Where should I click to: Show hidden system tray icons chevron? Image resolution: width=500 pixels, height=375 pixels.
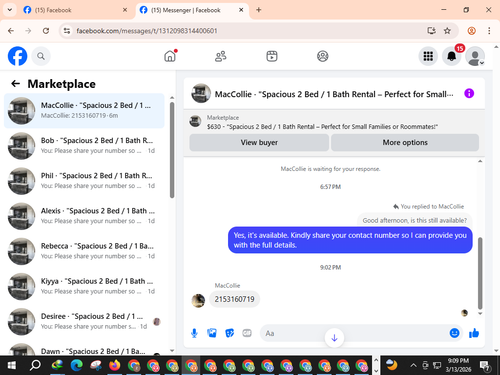[x=413, y=366]
